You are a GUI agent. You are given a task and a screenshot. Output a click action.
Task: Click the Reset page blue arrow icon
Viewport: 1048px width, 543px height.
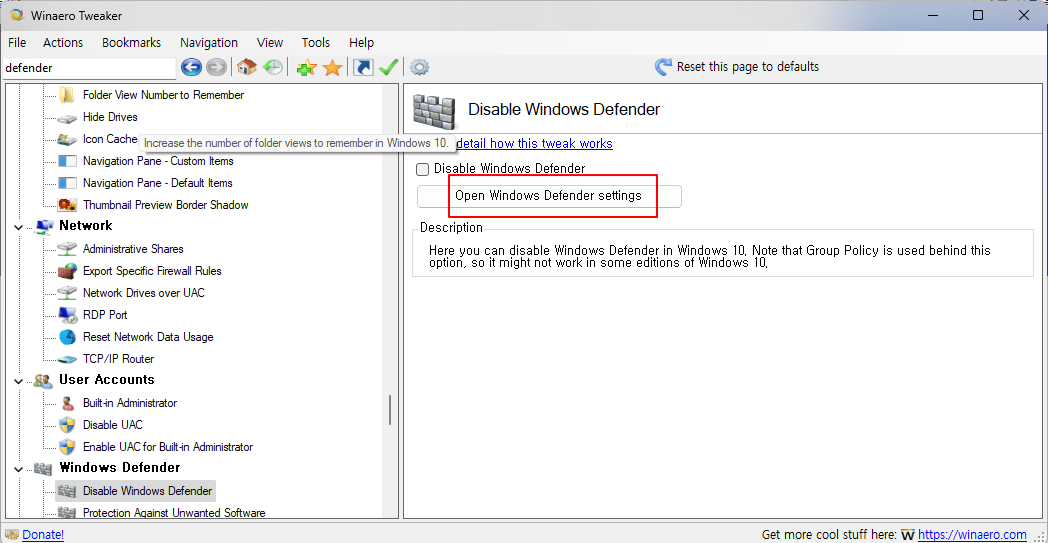coord(663,67)
